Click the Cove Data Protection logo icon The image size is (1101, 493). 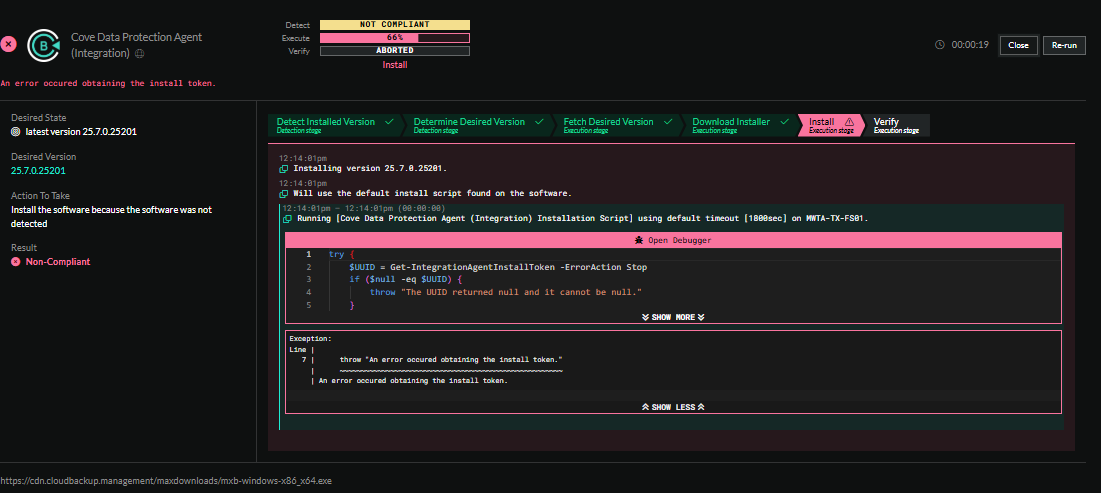(x=44, y=46)
